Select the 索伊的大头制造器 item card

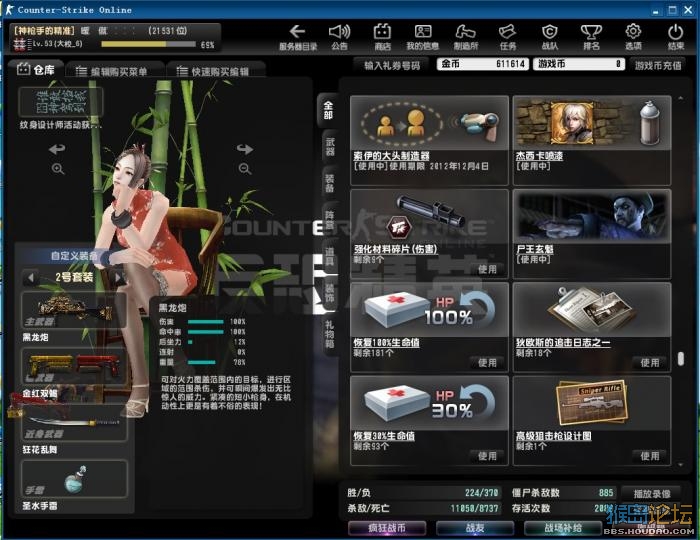tap(429, 140)
